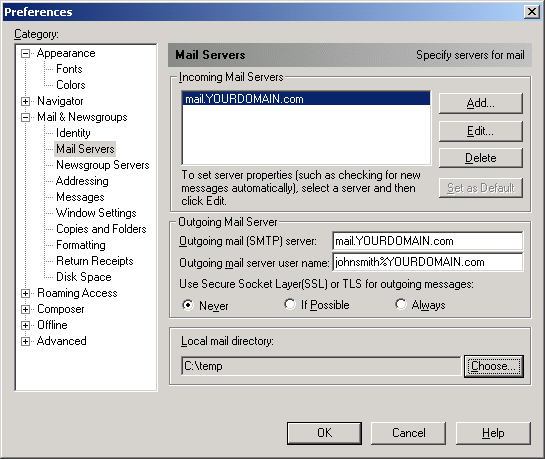Click Choose... for local mail directory
The image size is (545, 459).
pos(494,366)
